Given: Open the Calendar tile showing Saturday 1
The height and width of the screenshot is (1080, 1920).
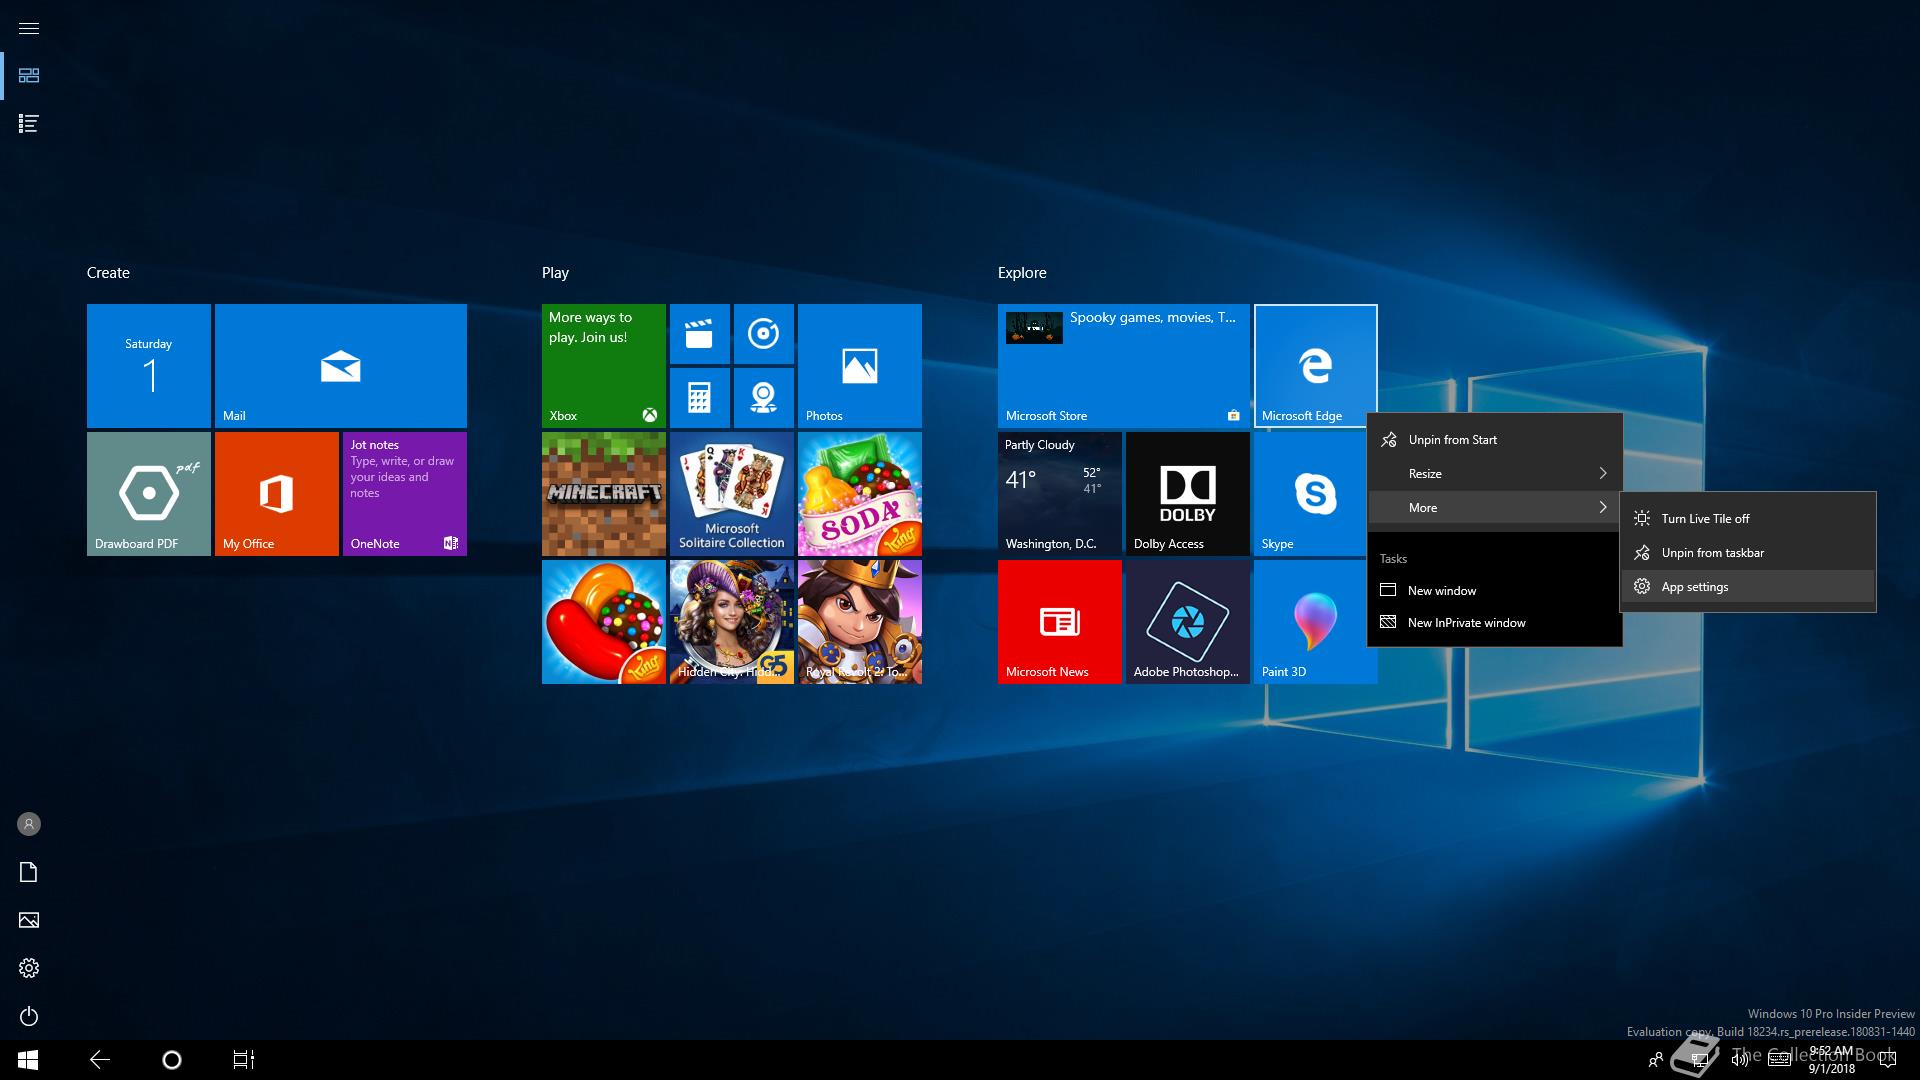Looking at the screenshot, I should coord(149,366).
